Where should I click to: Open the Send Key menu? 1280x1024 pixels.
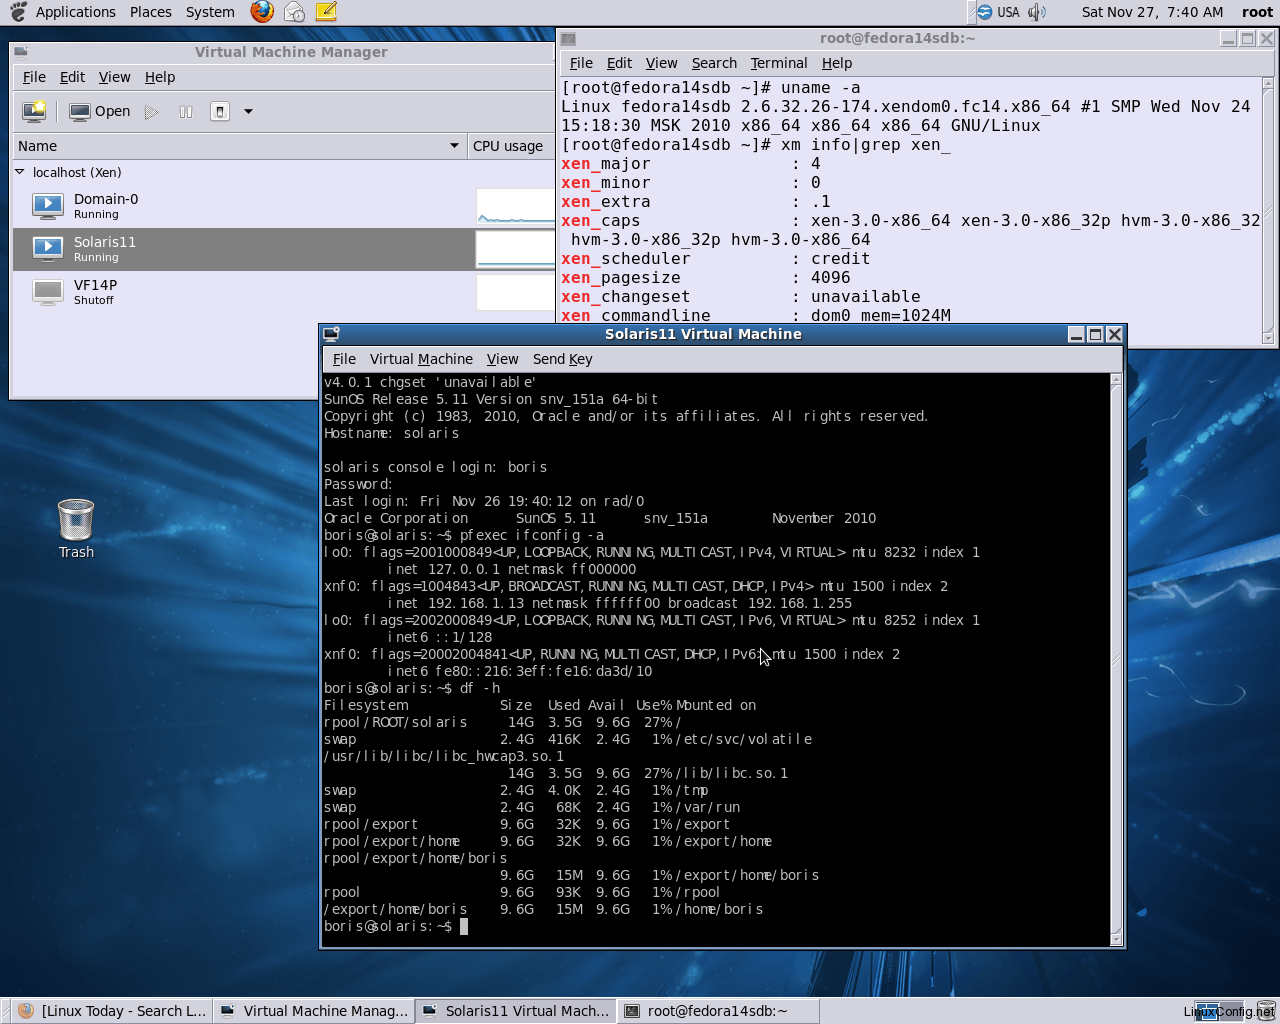click(x=562, y=359)
